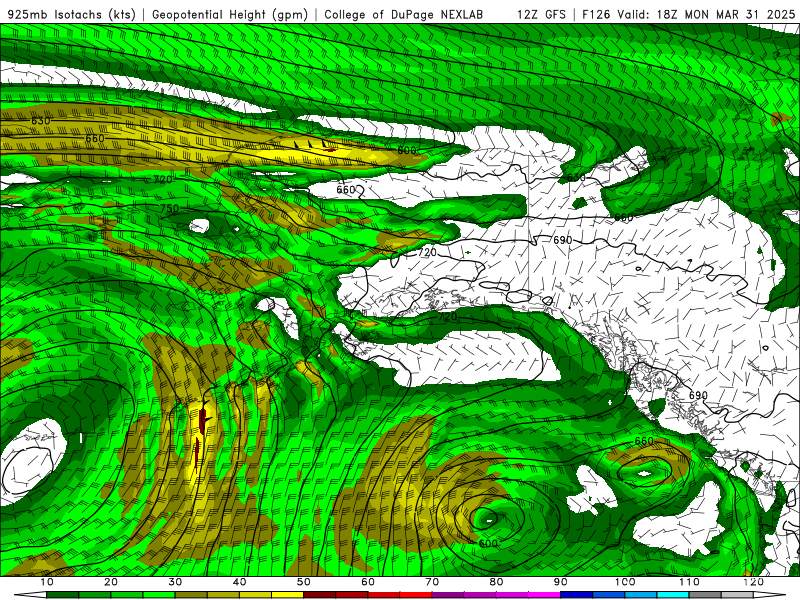Click the bright red swatch left of 70
The image size is (800, 600).
[x=416, y=595]
